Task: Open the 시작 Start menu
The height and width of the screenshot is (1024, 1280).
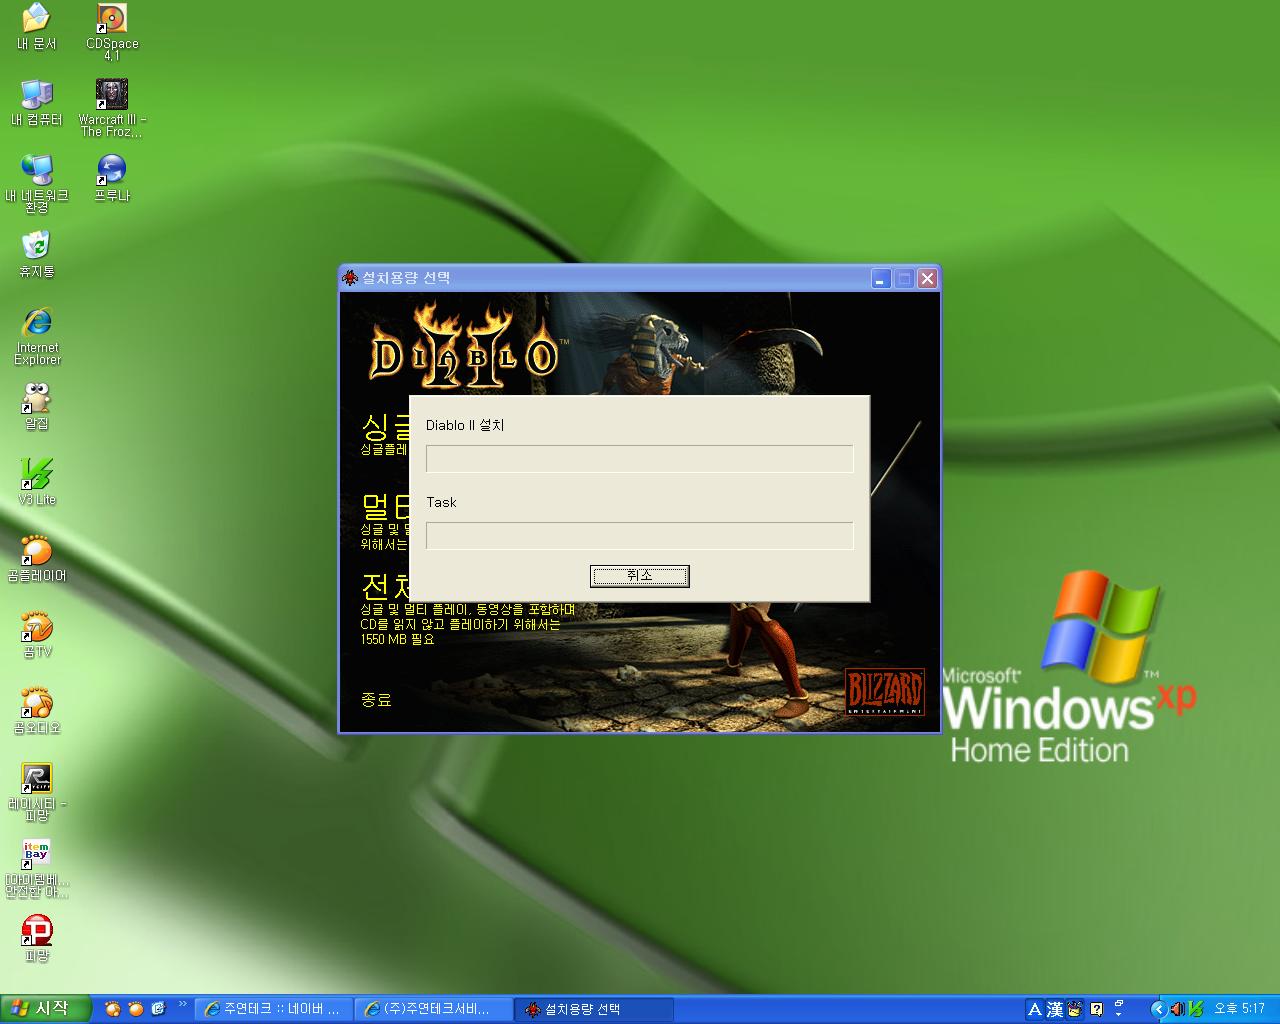Action: 45,1009
